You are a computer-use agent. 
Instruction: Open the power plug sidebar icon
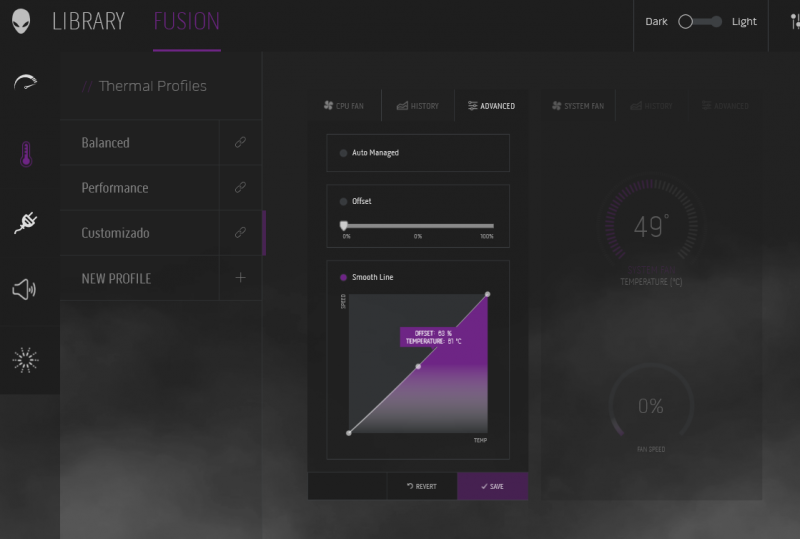(x=26, y=222)
